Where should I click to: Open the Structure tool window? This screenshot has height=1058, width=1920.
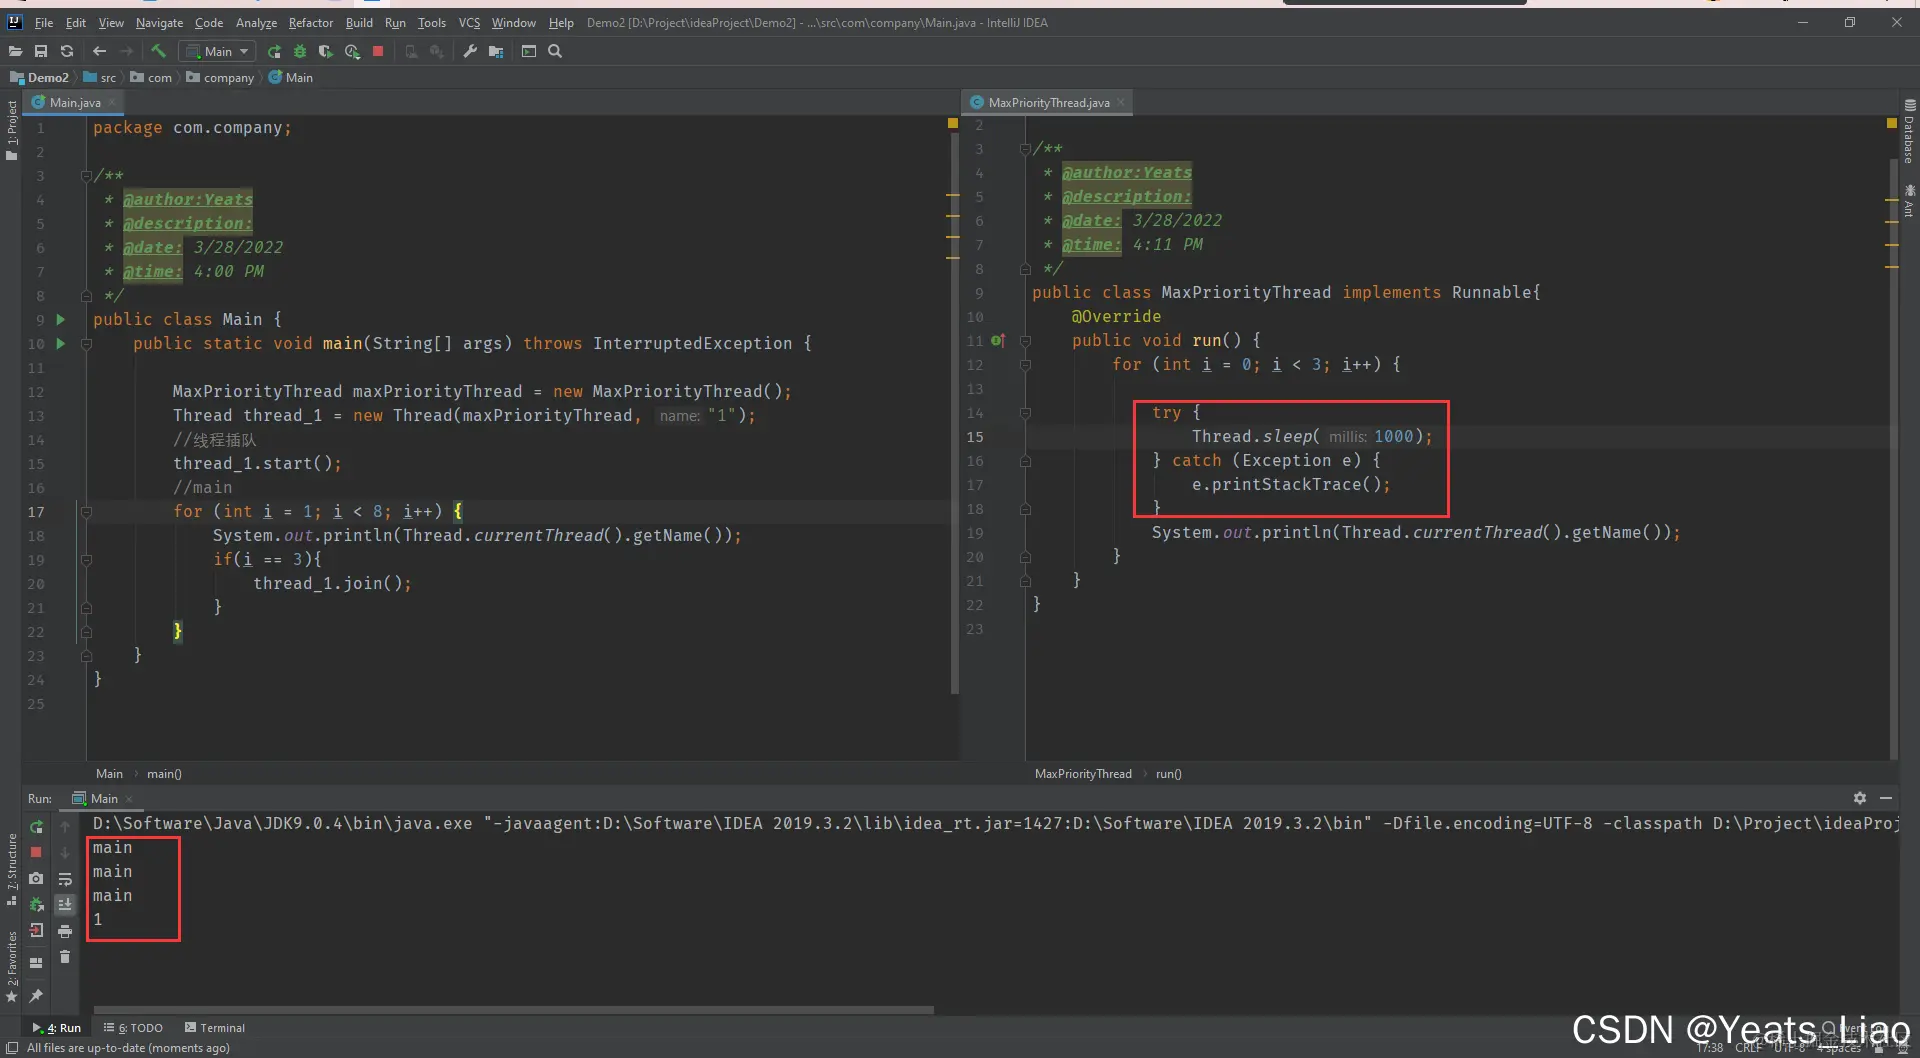click(x=11, y=869)
